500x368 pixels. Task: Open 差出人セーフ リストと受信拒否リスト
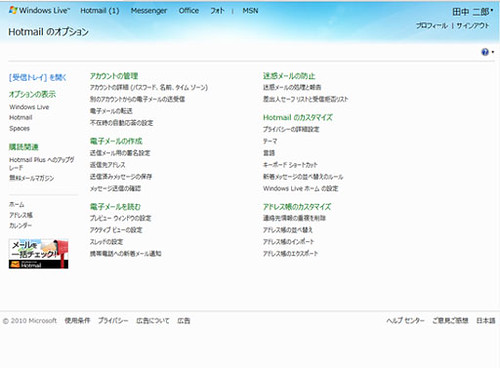click(306, 99)
